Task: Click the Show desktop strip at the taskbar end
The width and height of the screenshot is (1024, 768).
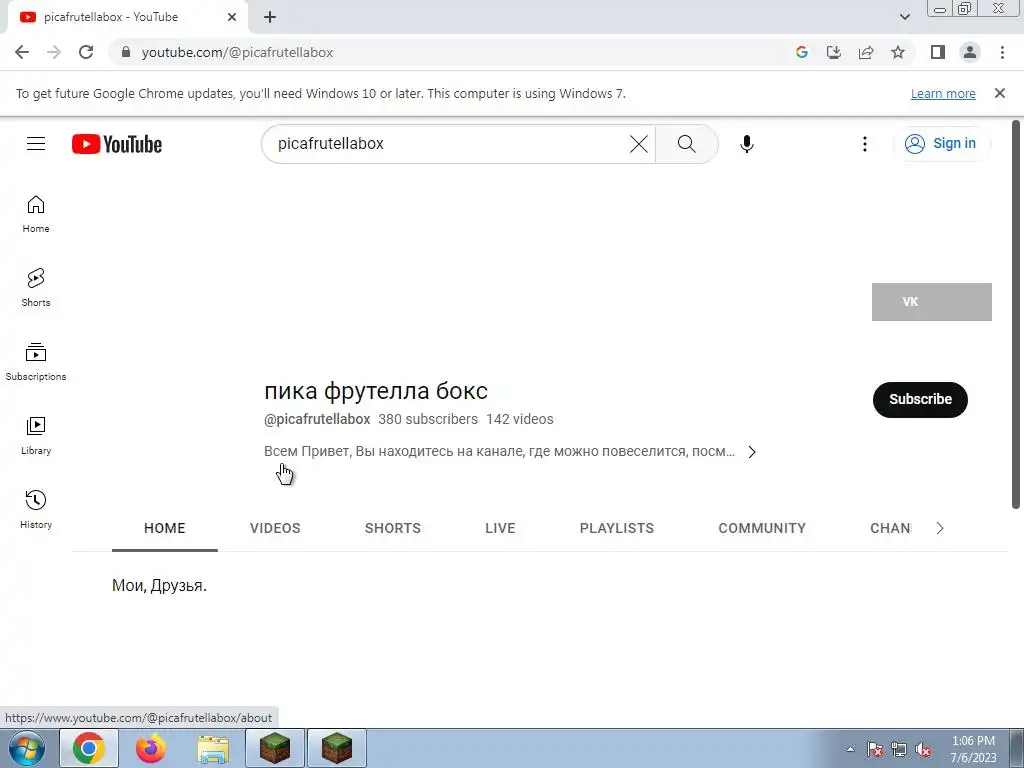Action: 1016,749
